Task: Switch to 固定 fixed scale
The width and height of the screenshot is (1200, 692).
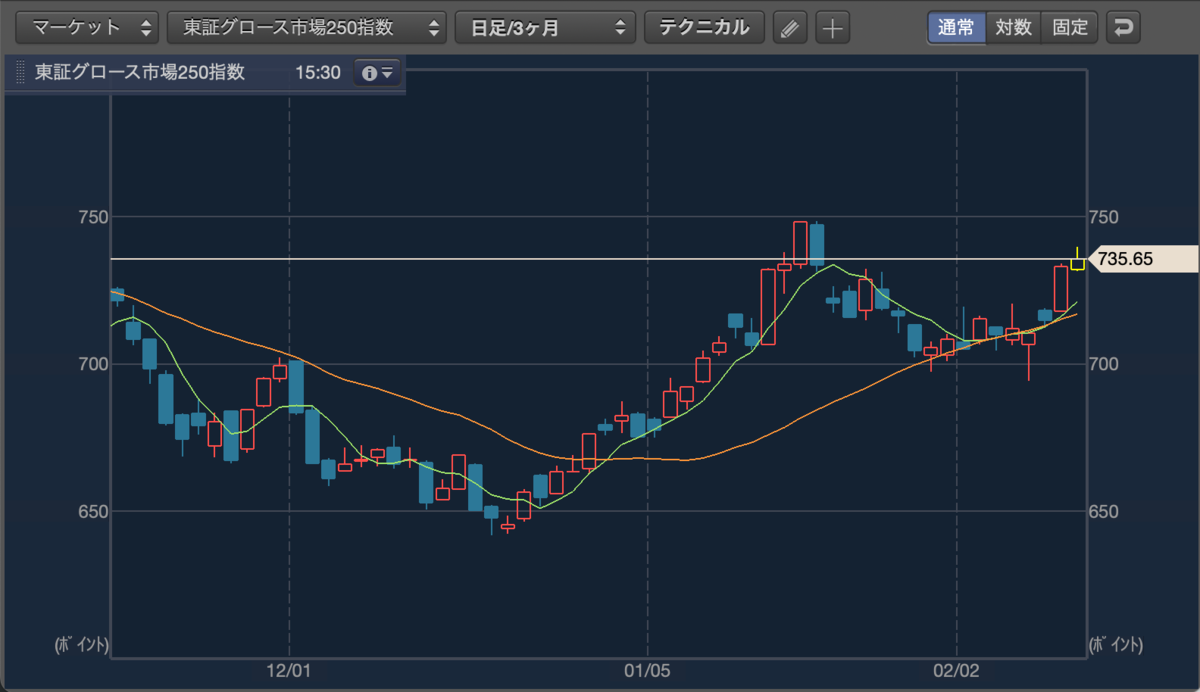Action: 1070,27
